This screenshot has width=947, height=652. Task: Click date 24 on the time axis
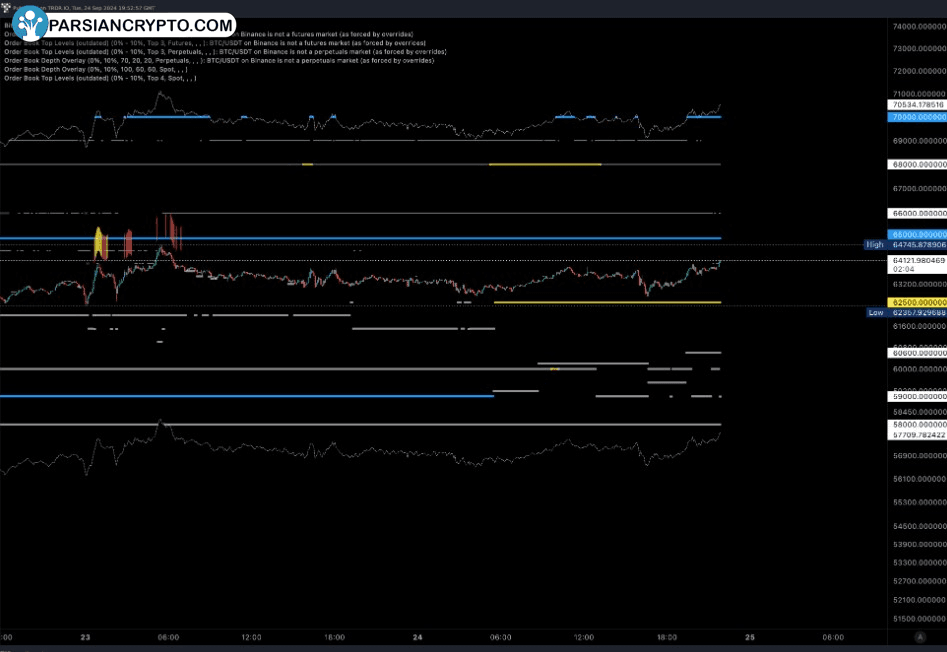[417, 636]
